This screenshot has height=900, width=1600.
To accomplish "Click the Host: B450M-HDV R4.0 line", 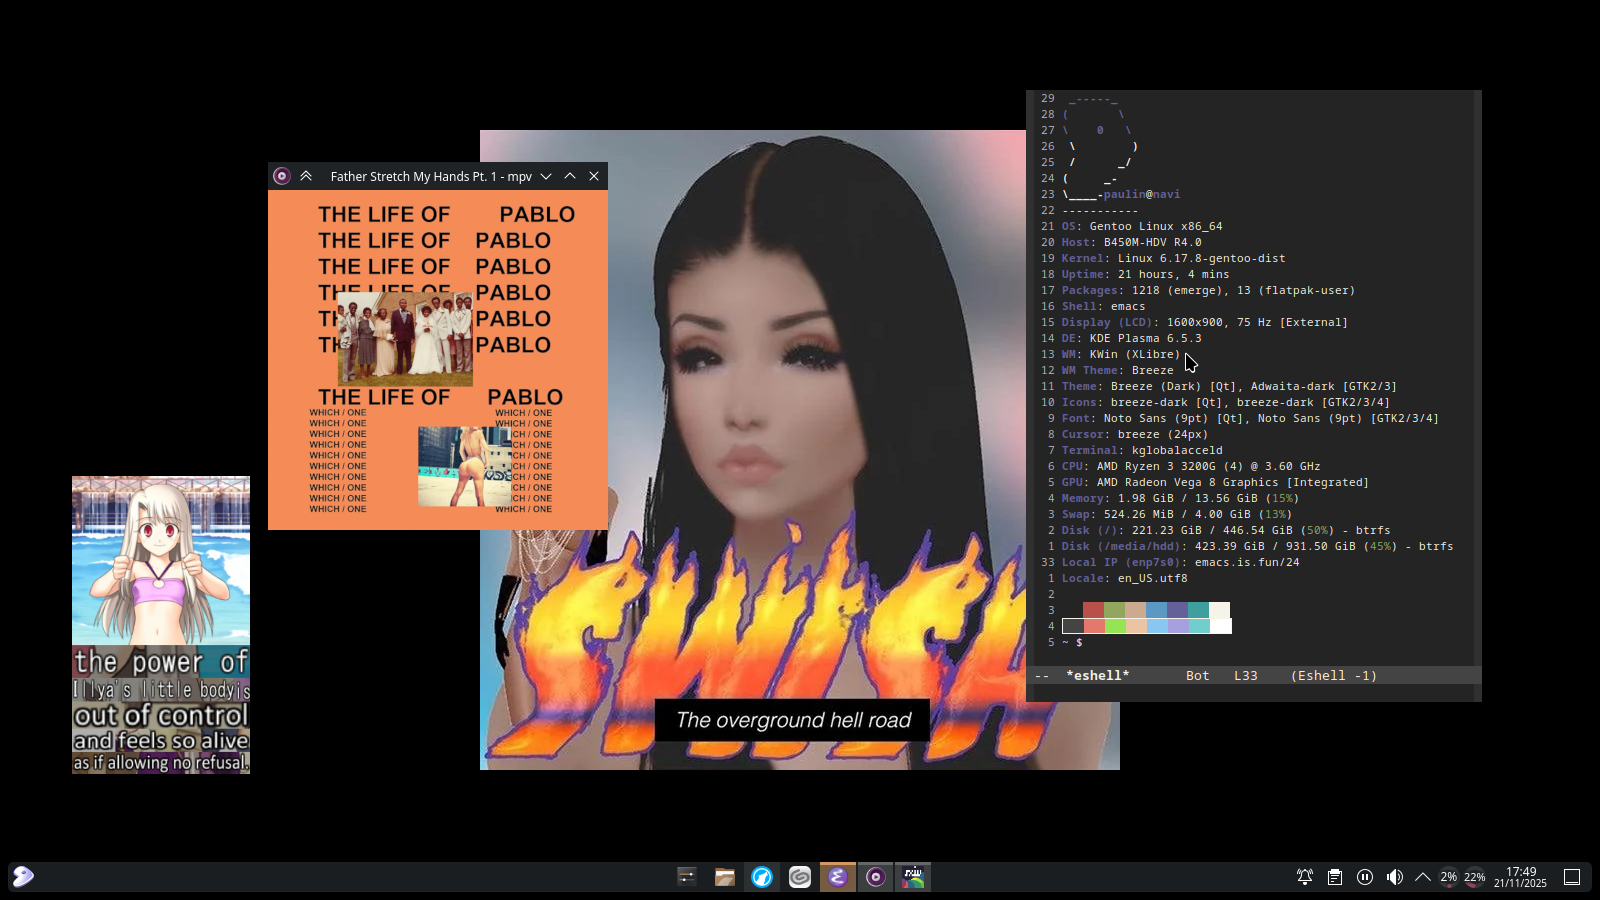I will pos(1132,242).
